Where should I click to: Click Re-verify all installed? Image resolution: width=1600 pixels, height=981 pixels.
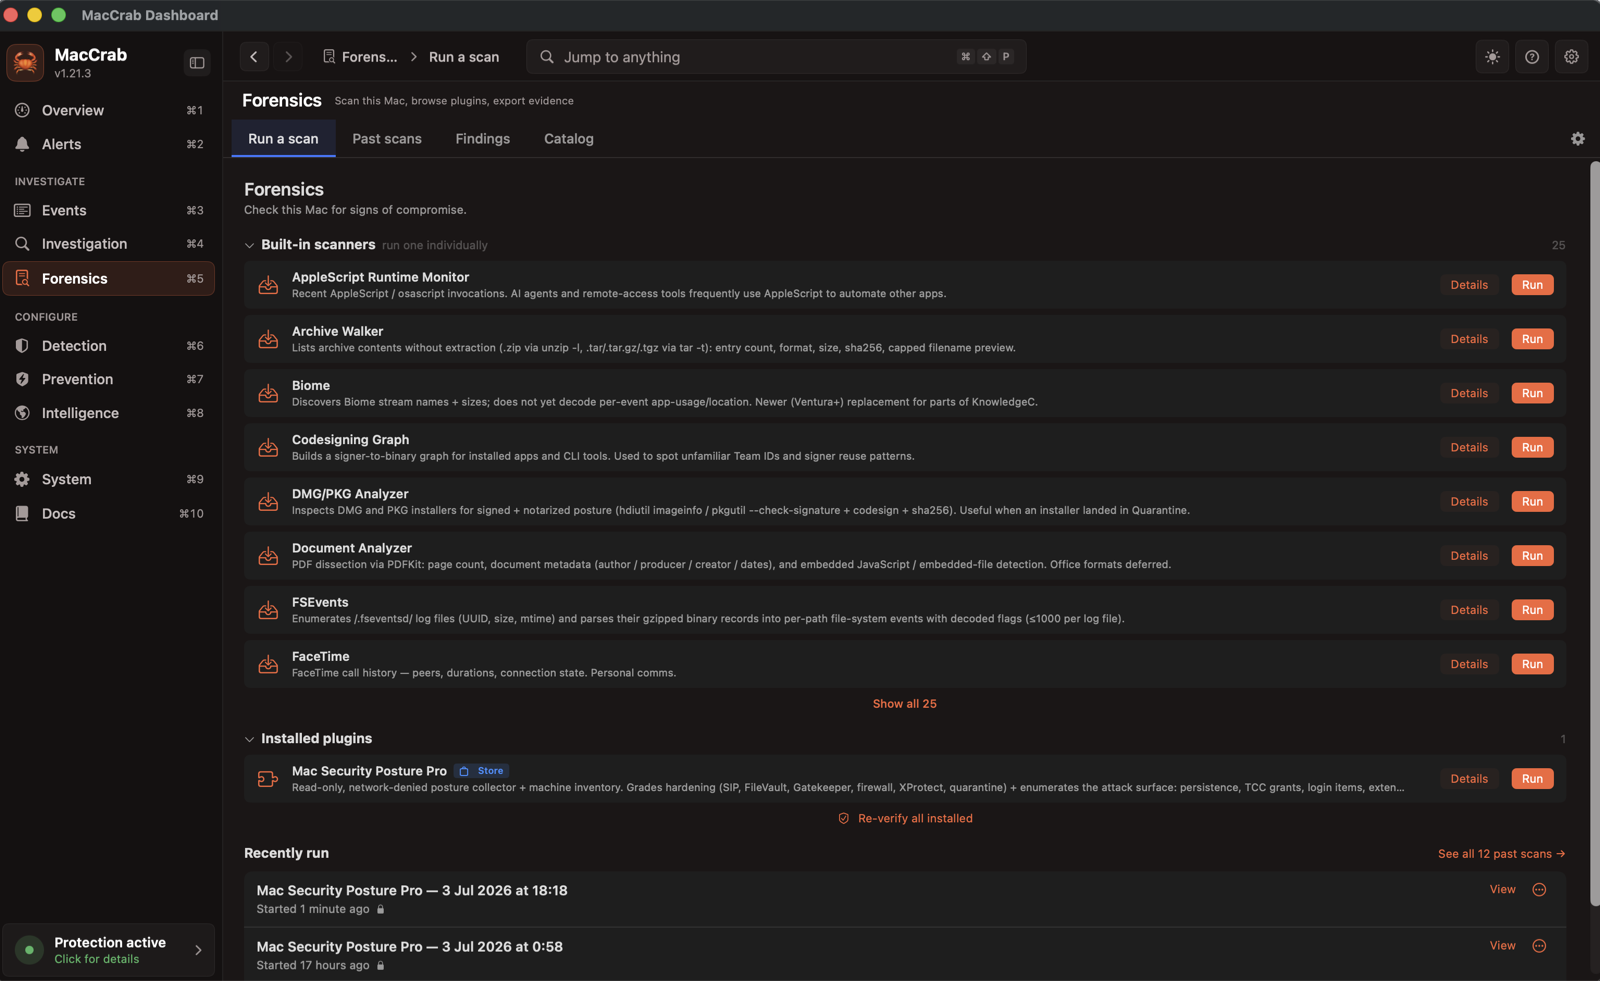pyautogui.click(x=905, y=818)
